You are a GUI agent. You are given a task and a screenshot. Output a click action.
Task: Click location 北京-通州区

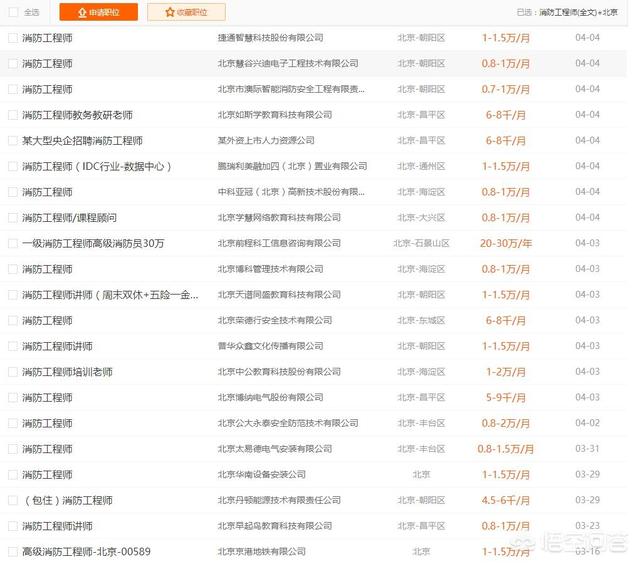[421, 167]
